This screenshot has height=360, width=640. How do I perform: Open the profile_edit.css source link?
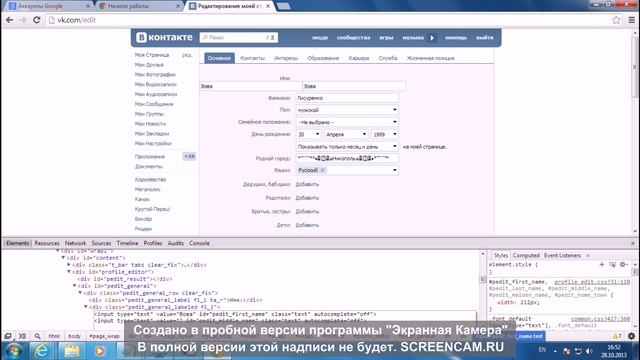(592, 282)
